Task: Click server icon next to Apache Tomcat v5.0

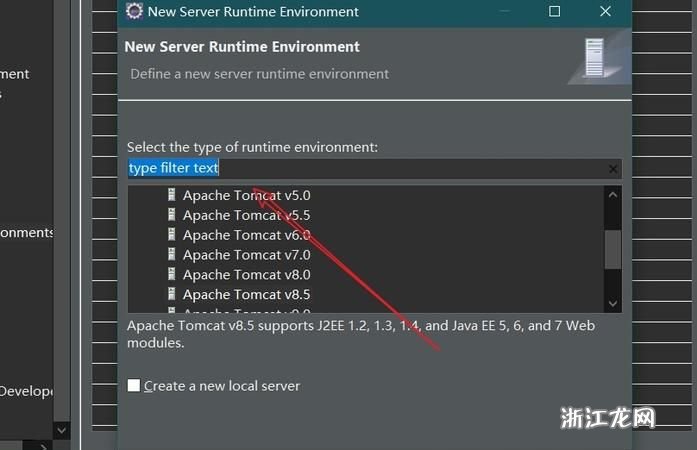Action: (172, 195)
